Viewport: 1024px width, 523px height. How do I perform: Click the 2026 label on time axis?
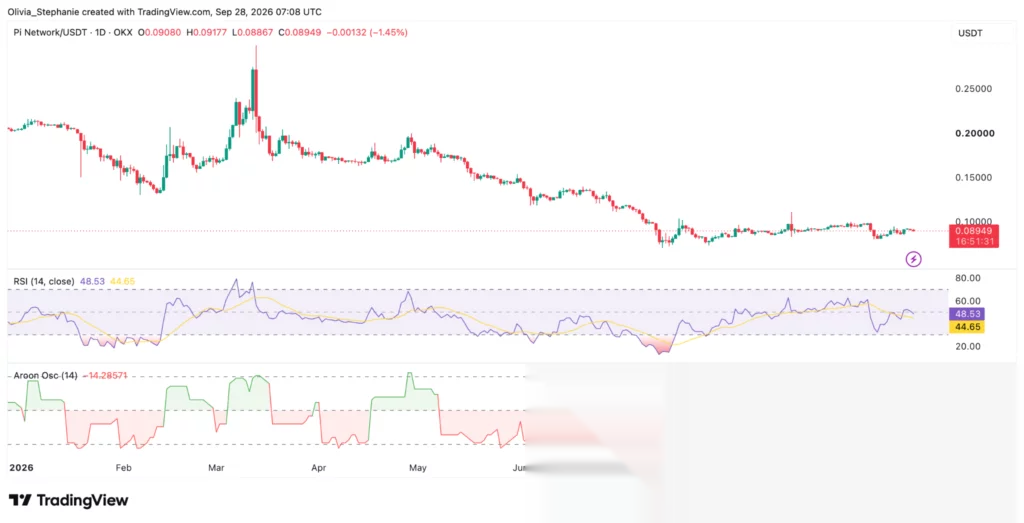click(x=22, y=468)
